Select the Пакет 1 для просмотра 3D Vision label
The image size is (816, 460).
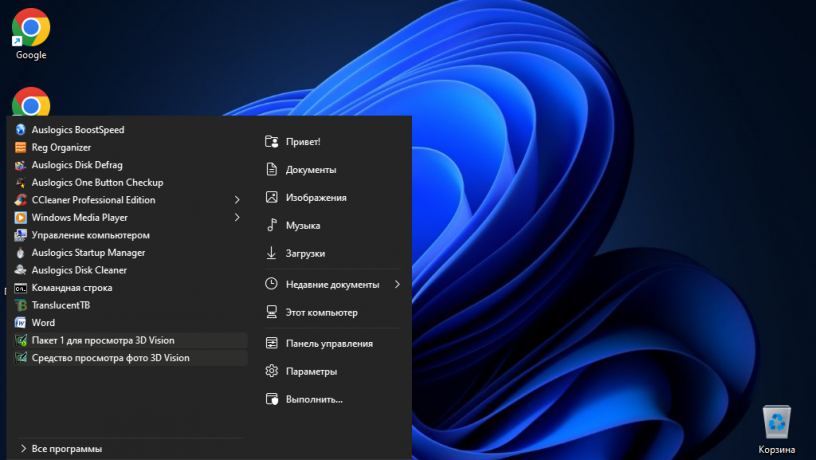pos(103,340)
